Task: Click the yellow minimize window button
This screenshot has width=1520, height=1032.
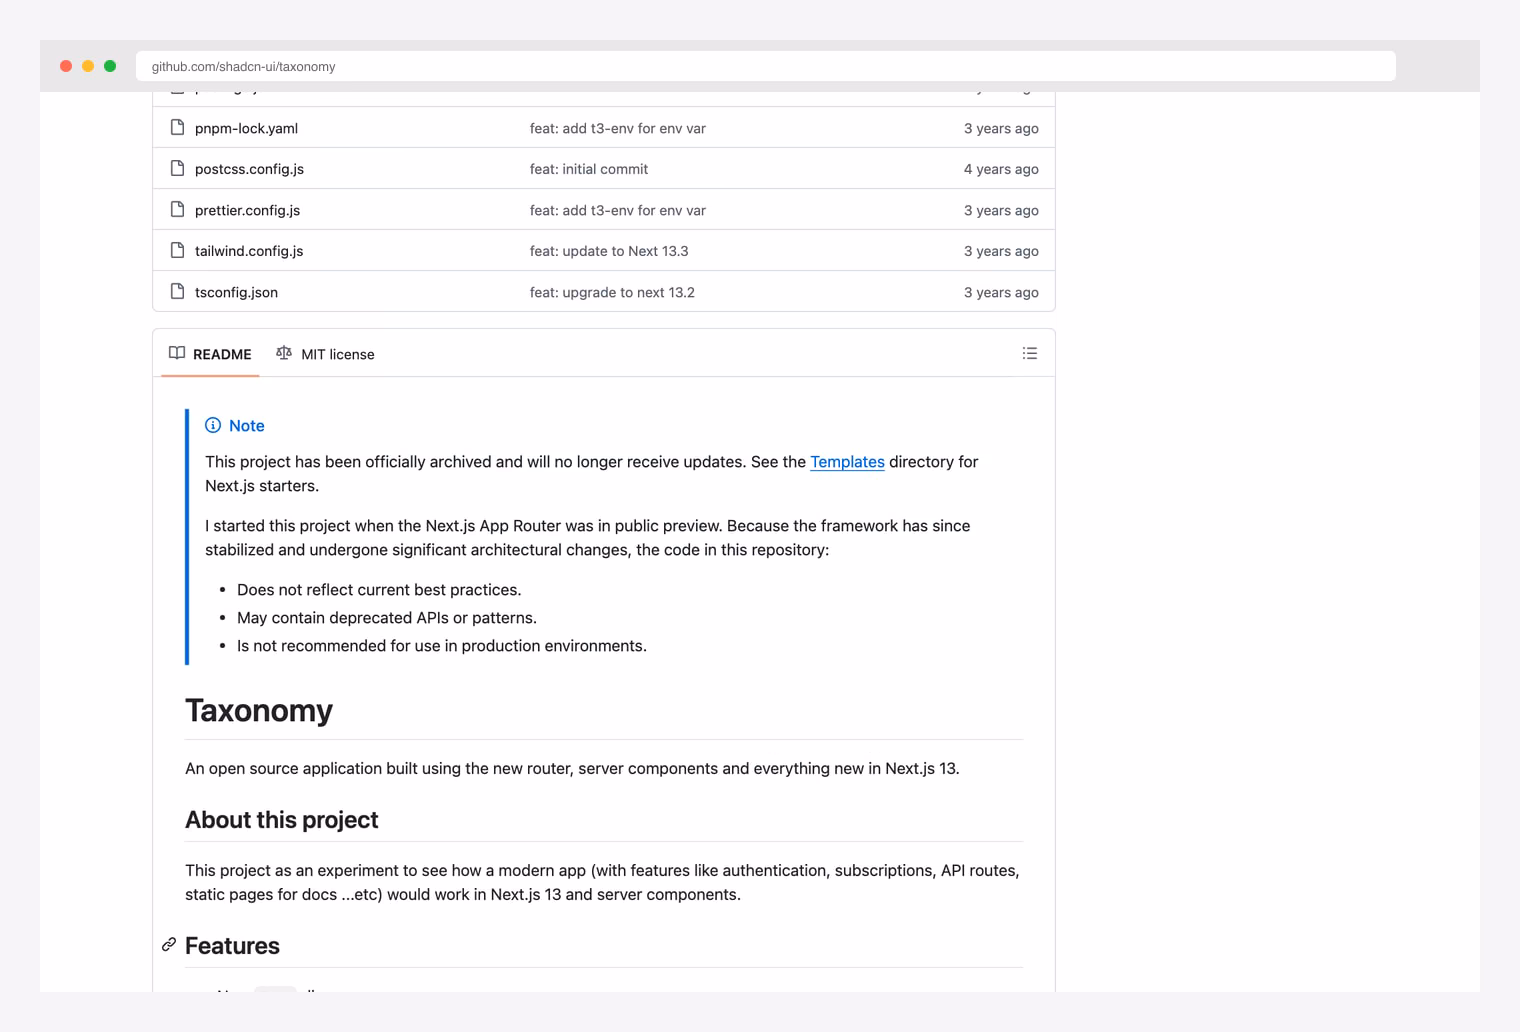Action: point(88,66)
